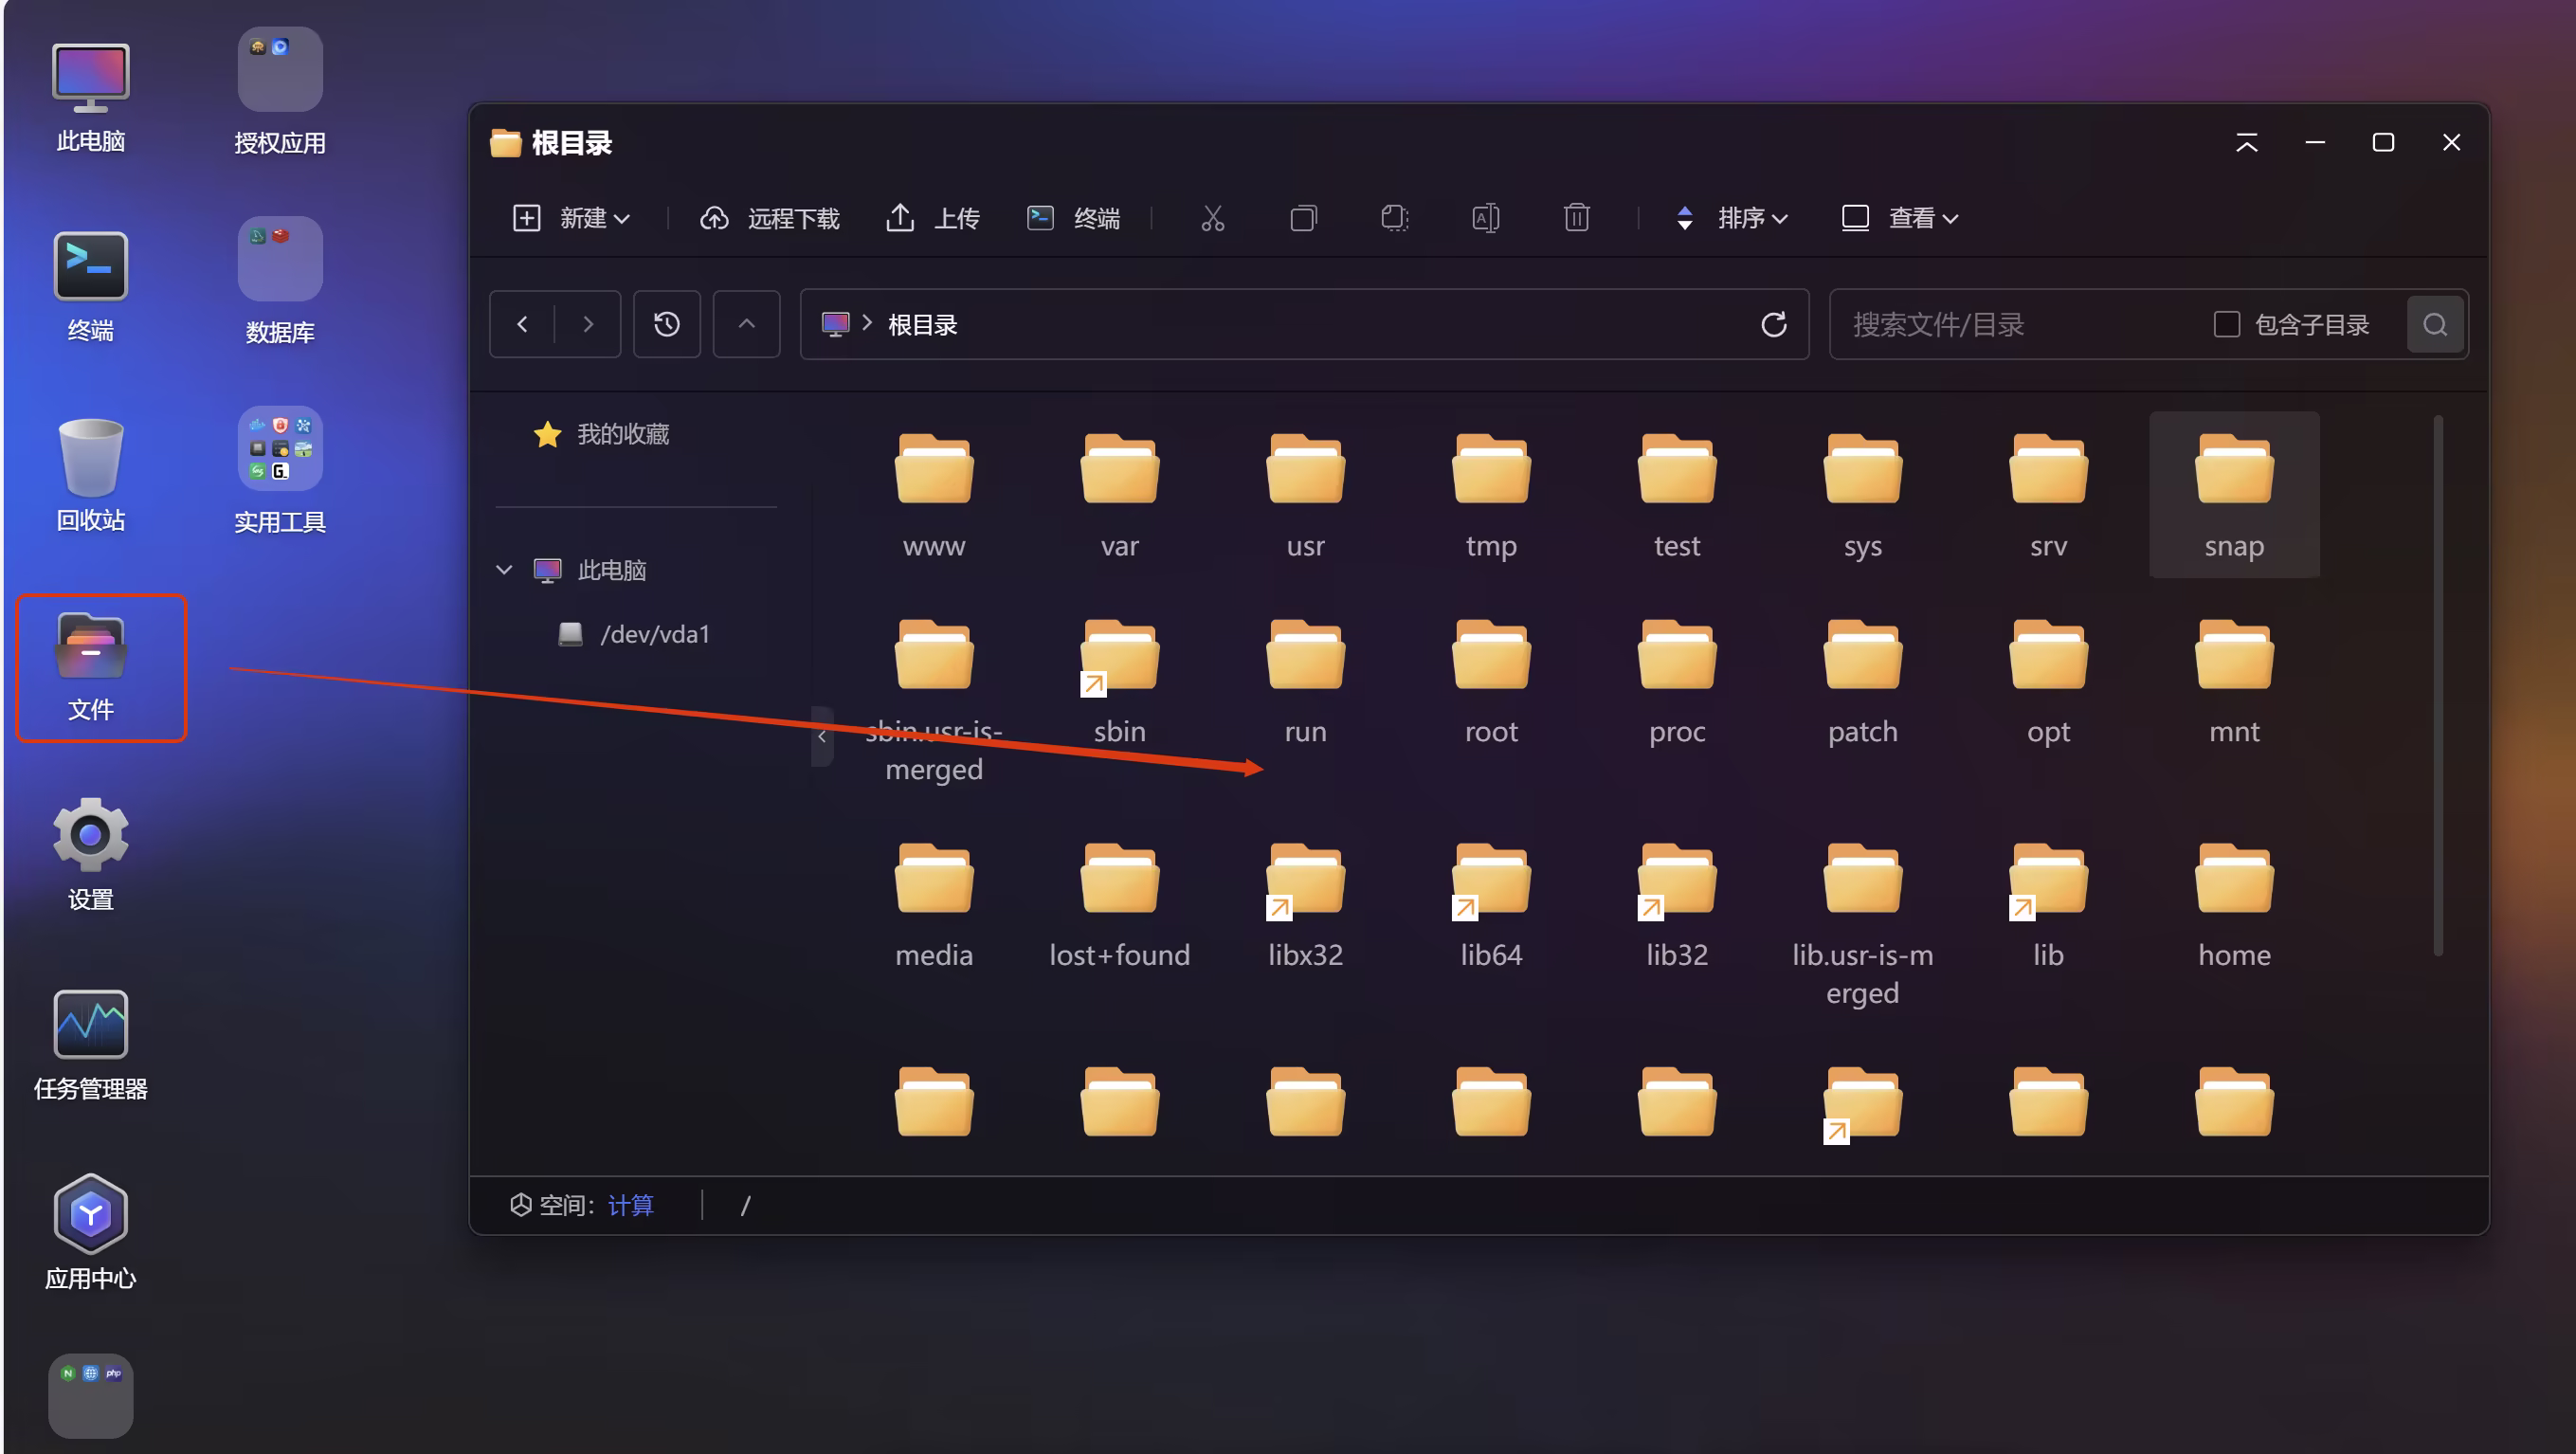2576x1454 pixels.
Task: Click the trash delete icon
Action: [x=1576, y=218]
